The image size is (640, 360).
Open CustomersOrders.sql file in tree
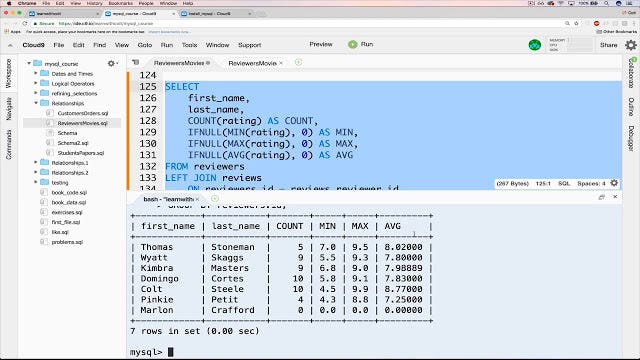tap(82, 113)
